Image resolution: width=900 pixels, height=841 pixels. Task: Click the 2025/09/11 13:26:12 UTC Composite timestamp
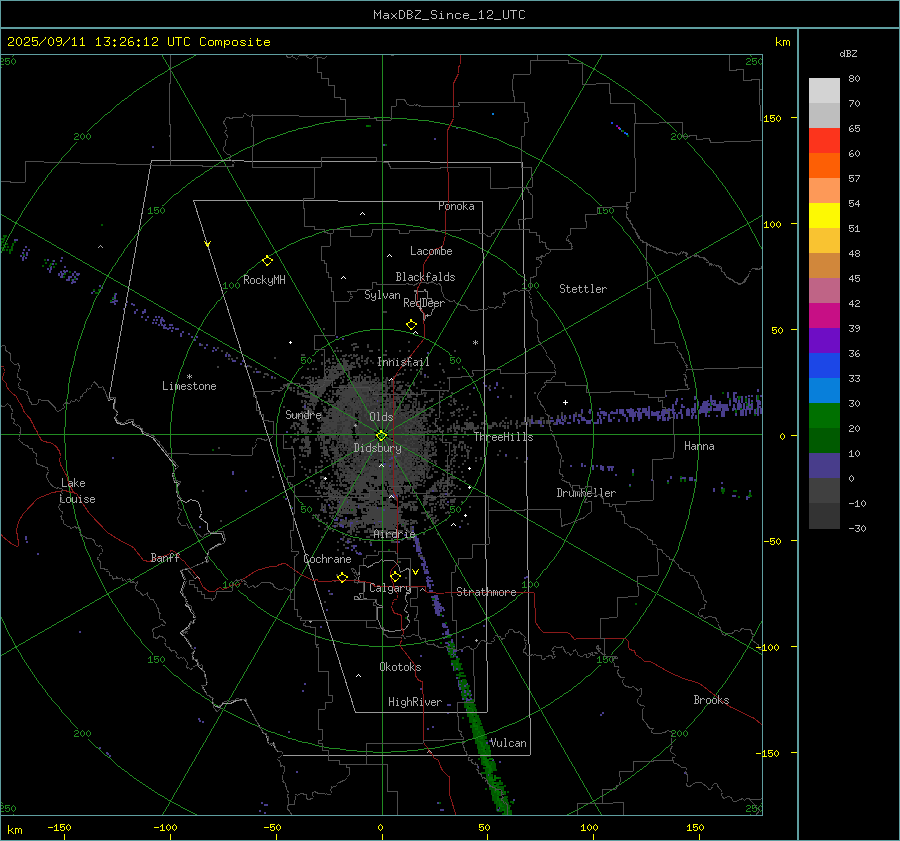coord(138,42)
